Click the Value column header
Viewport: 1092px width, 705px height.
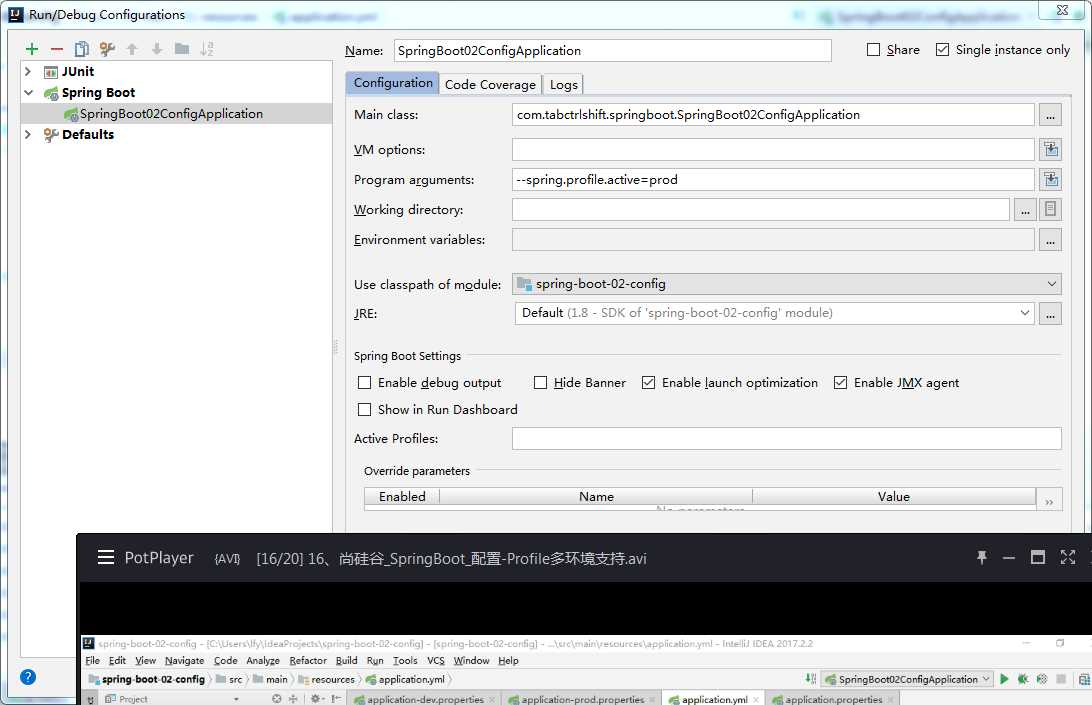(x=894, y=497)
